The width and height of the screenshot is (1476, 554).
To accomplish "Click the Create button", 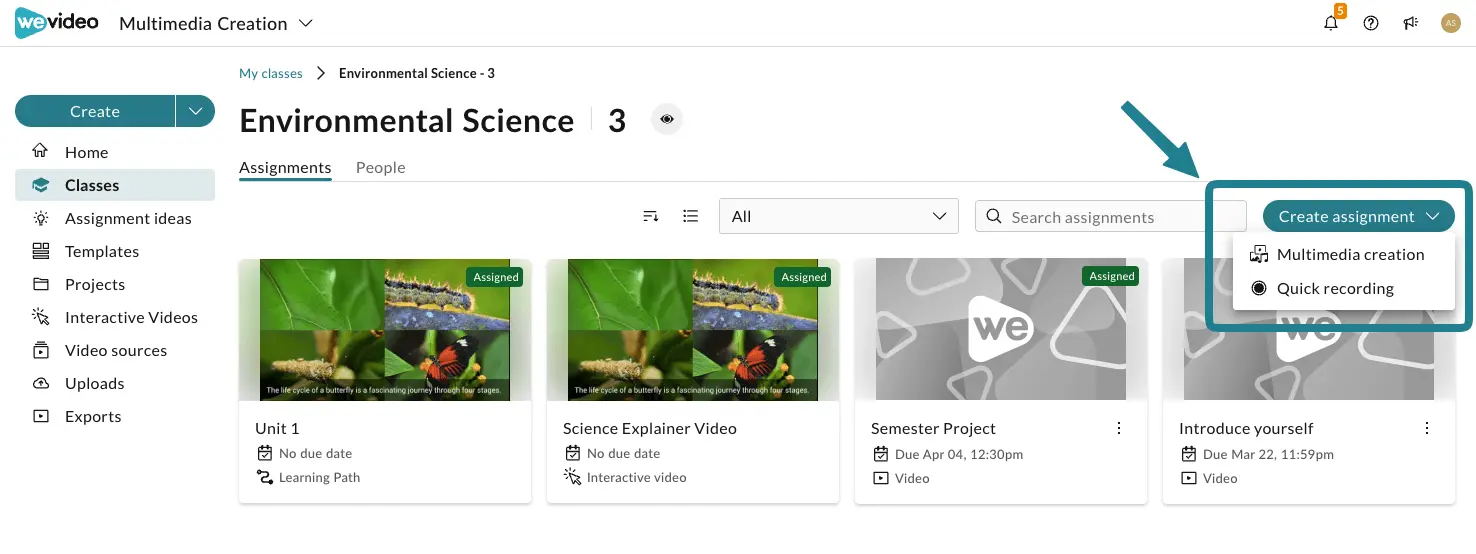I will click(x=95, y=111).
